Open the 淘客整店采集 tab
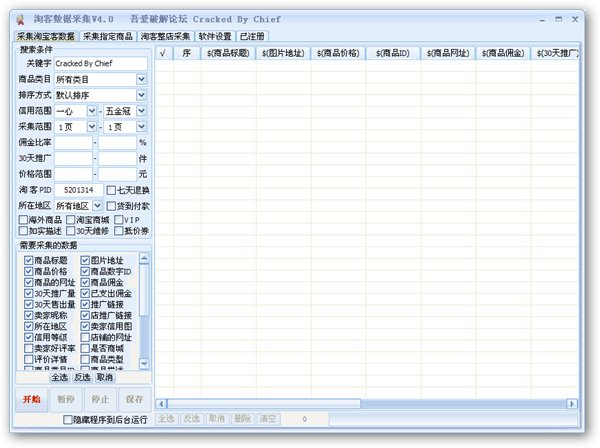This screenshot has height=448, width=600. [165, 36]
